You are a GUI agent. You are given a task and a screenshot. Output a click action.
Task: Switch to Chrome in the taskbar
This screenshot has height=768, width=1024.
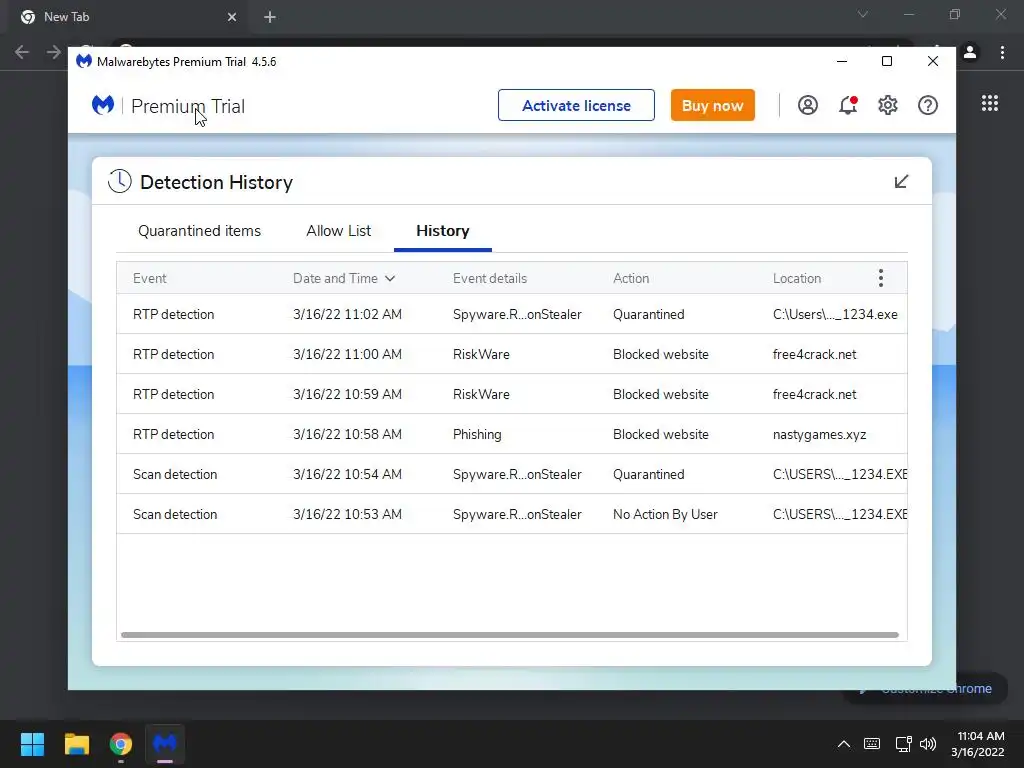[x=121, y=744]
